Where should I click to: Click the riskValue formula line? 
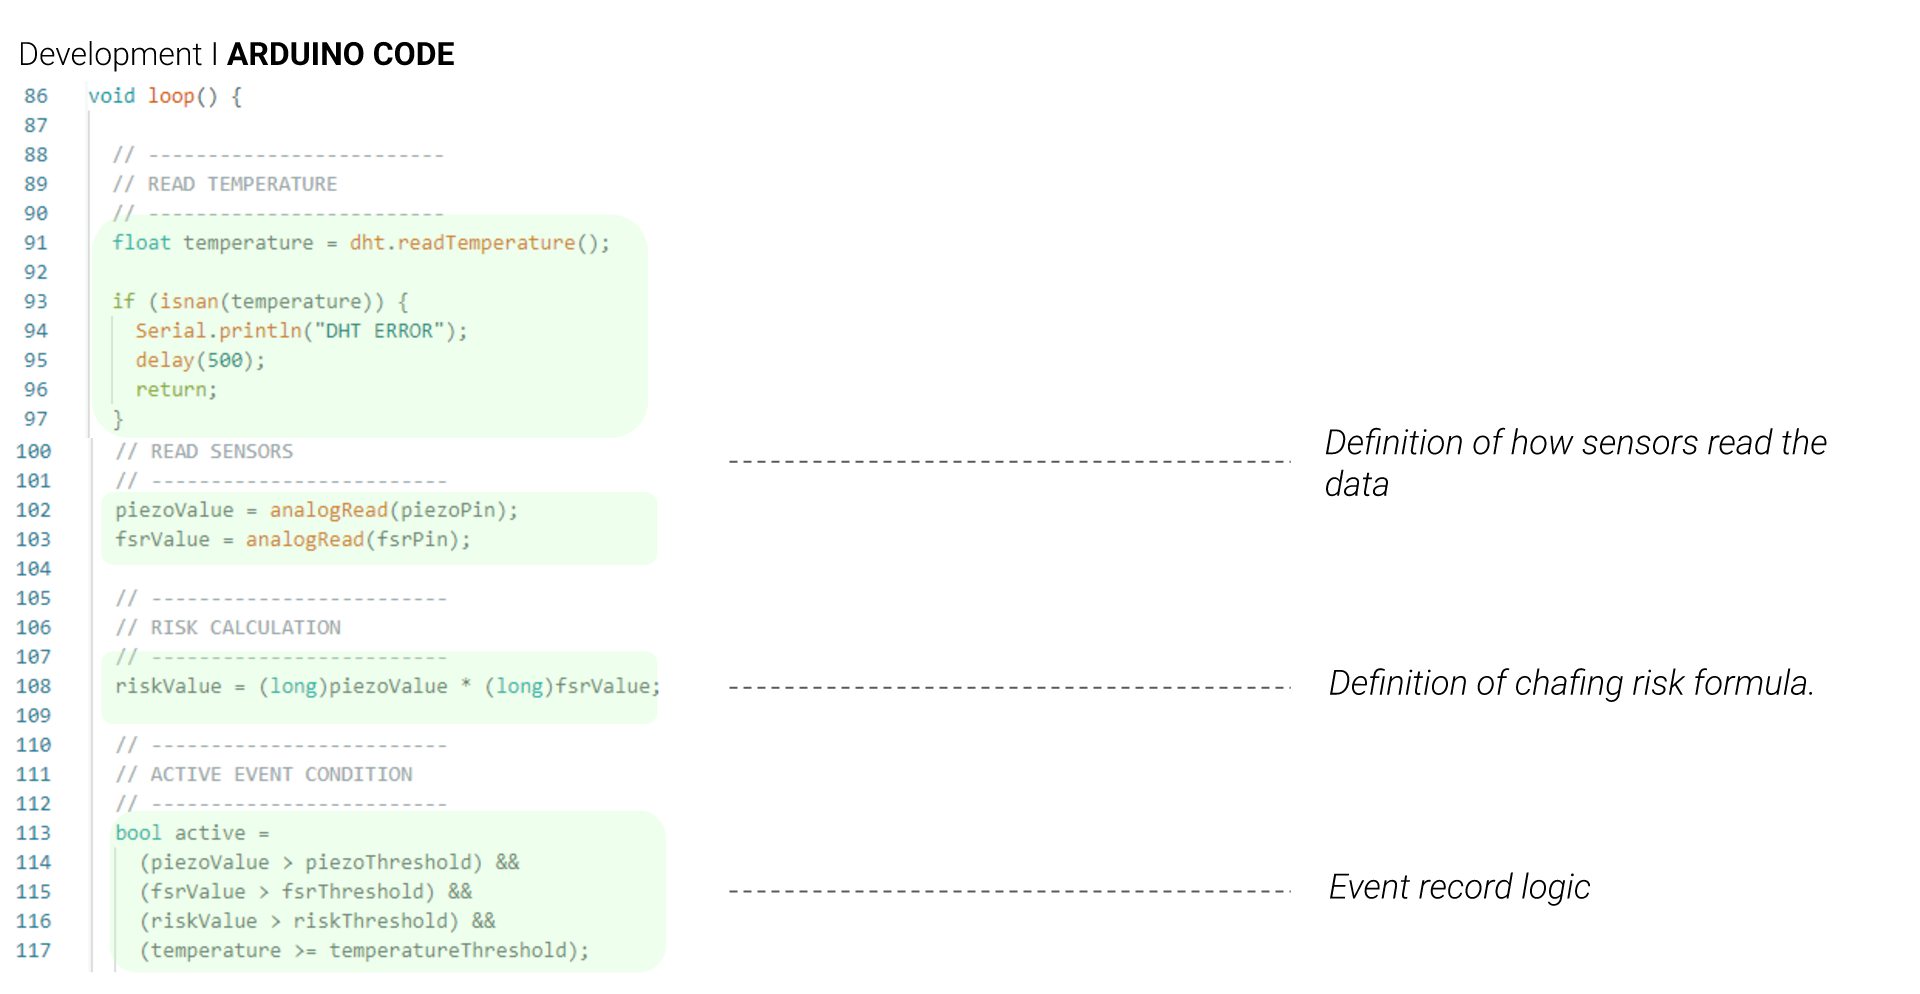(388, 686)
